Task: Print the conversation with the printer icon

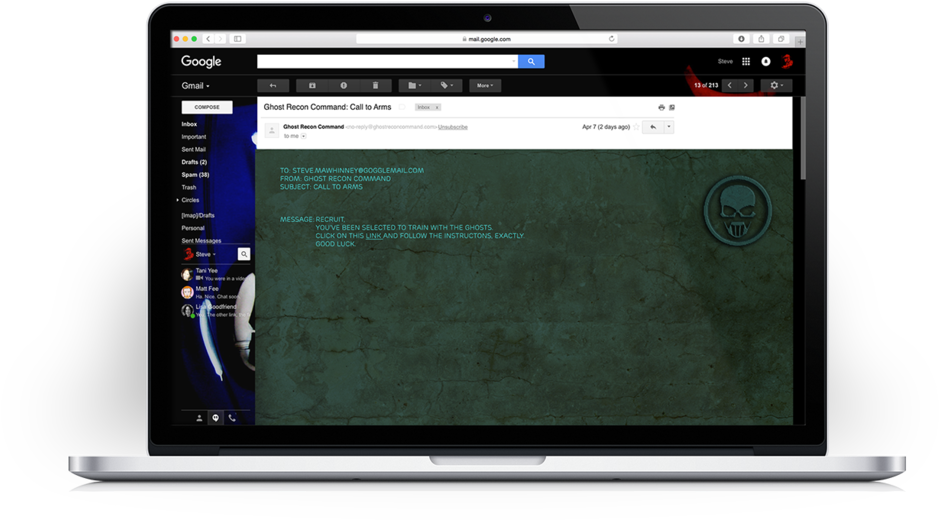Action: coord(661,108)
